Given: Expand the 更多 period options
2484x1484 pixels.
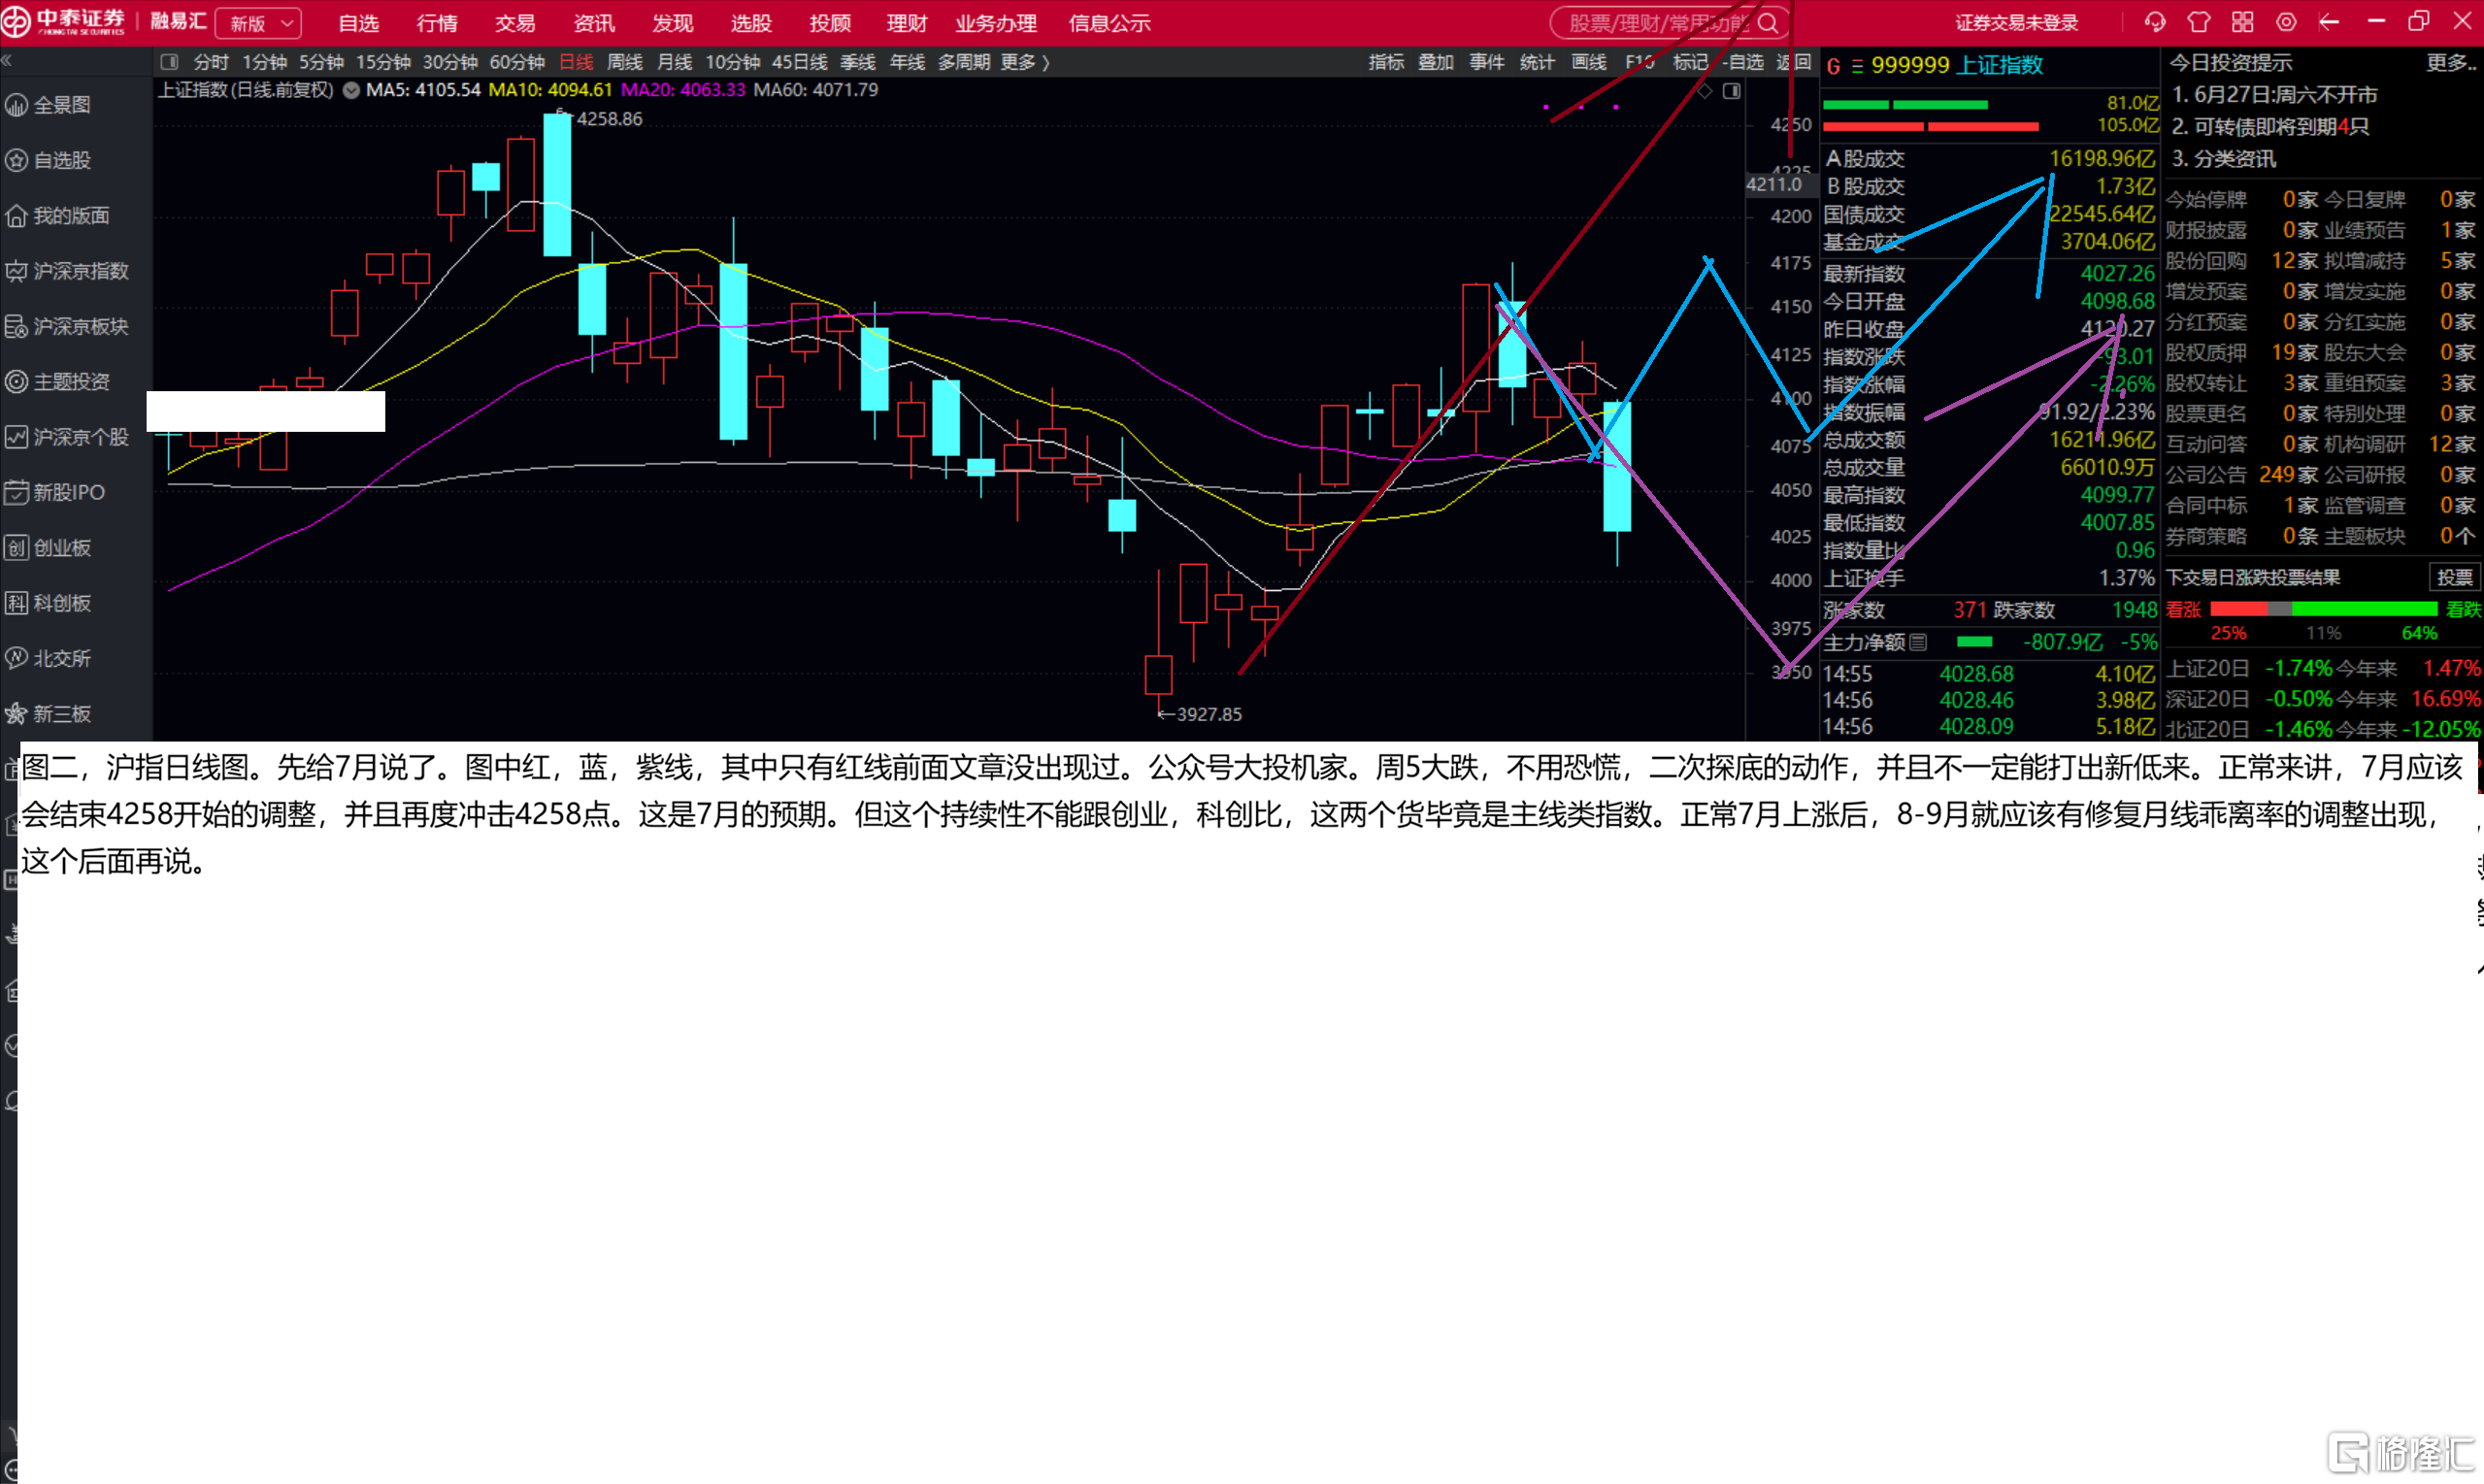Looking at the screenshot, I should [x=1025, y=62].
